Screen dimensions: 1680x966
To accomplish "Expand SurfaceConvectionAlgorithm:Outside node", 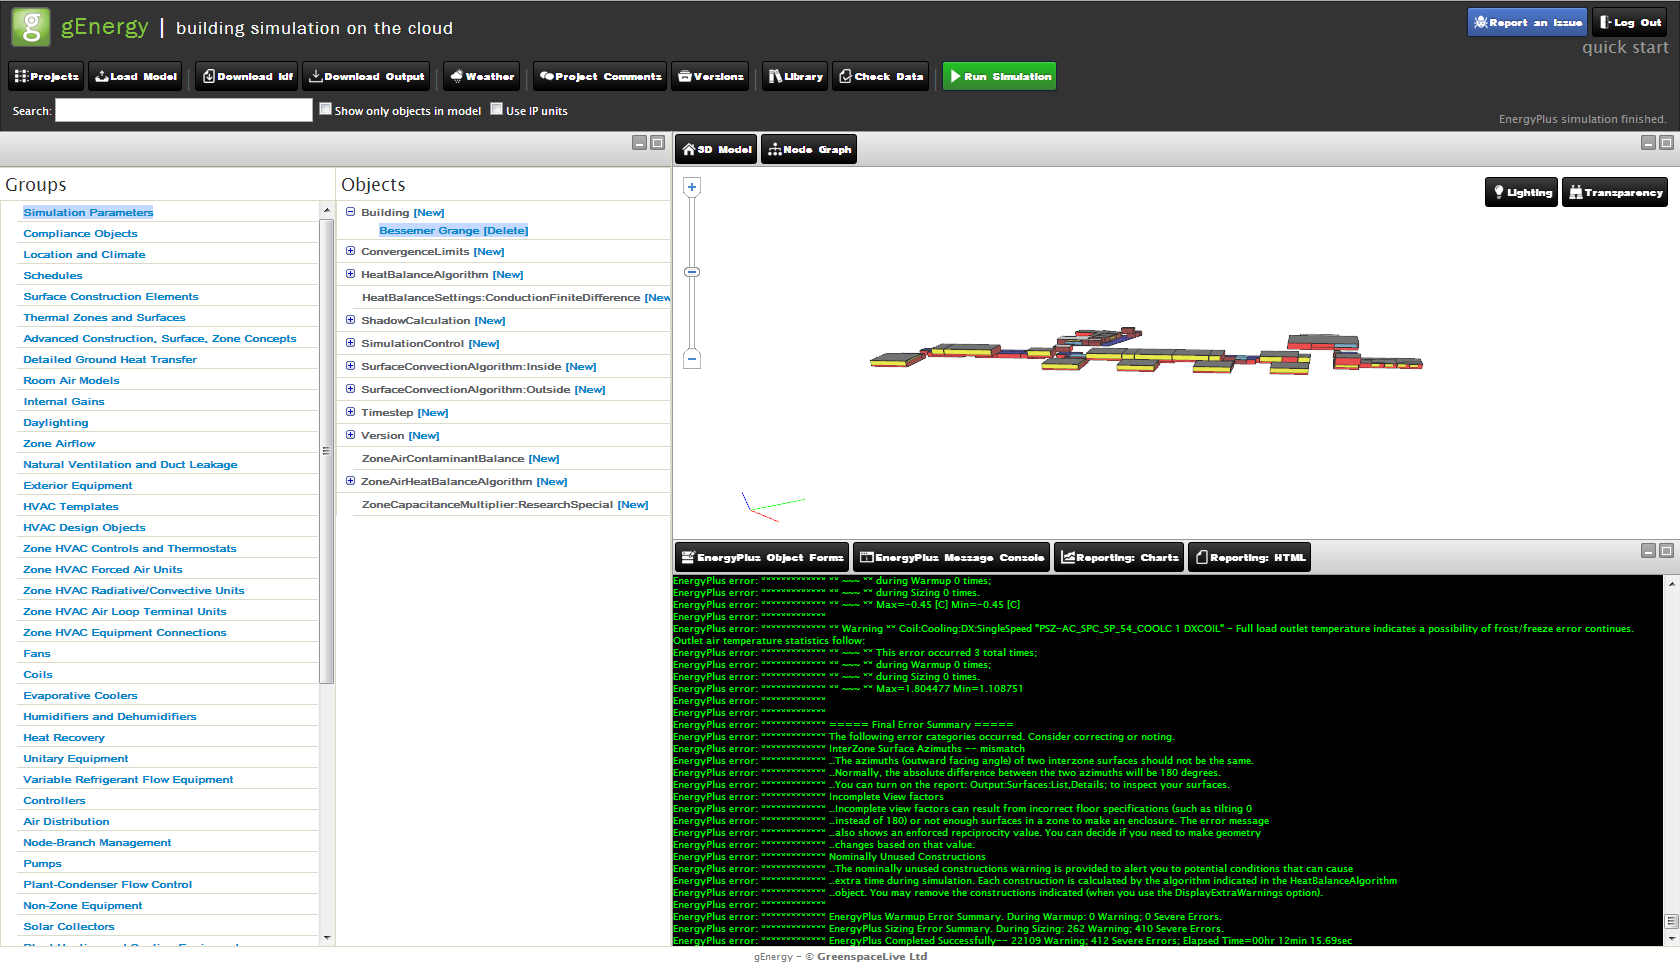I will (350, 389).
